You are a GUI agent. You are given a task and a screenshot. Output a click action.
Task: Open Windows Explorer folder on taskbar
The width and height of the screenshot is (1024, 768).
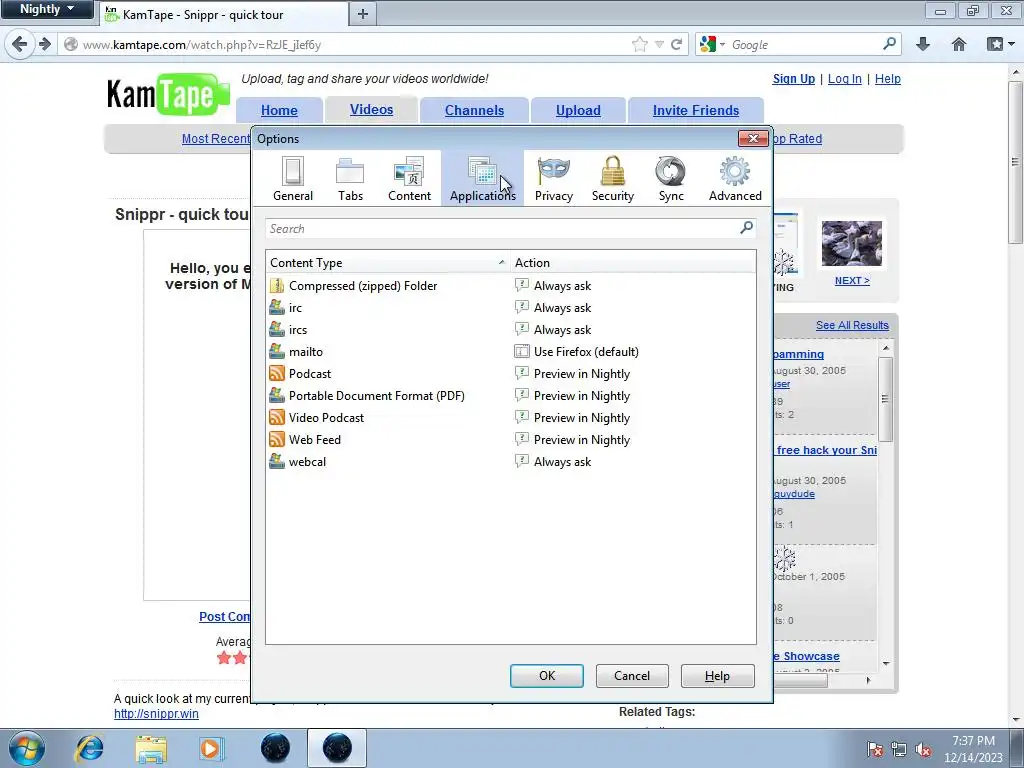[x=151, y=748]
